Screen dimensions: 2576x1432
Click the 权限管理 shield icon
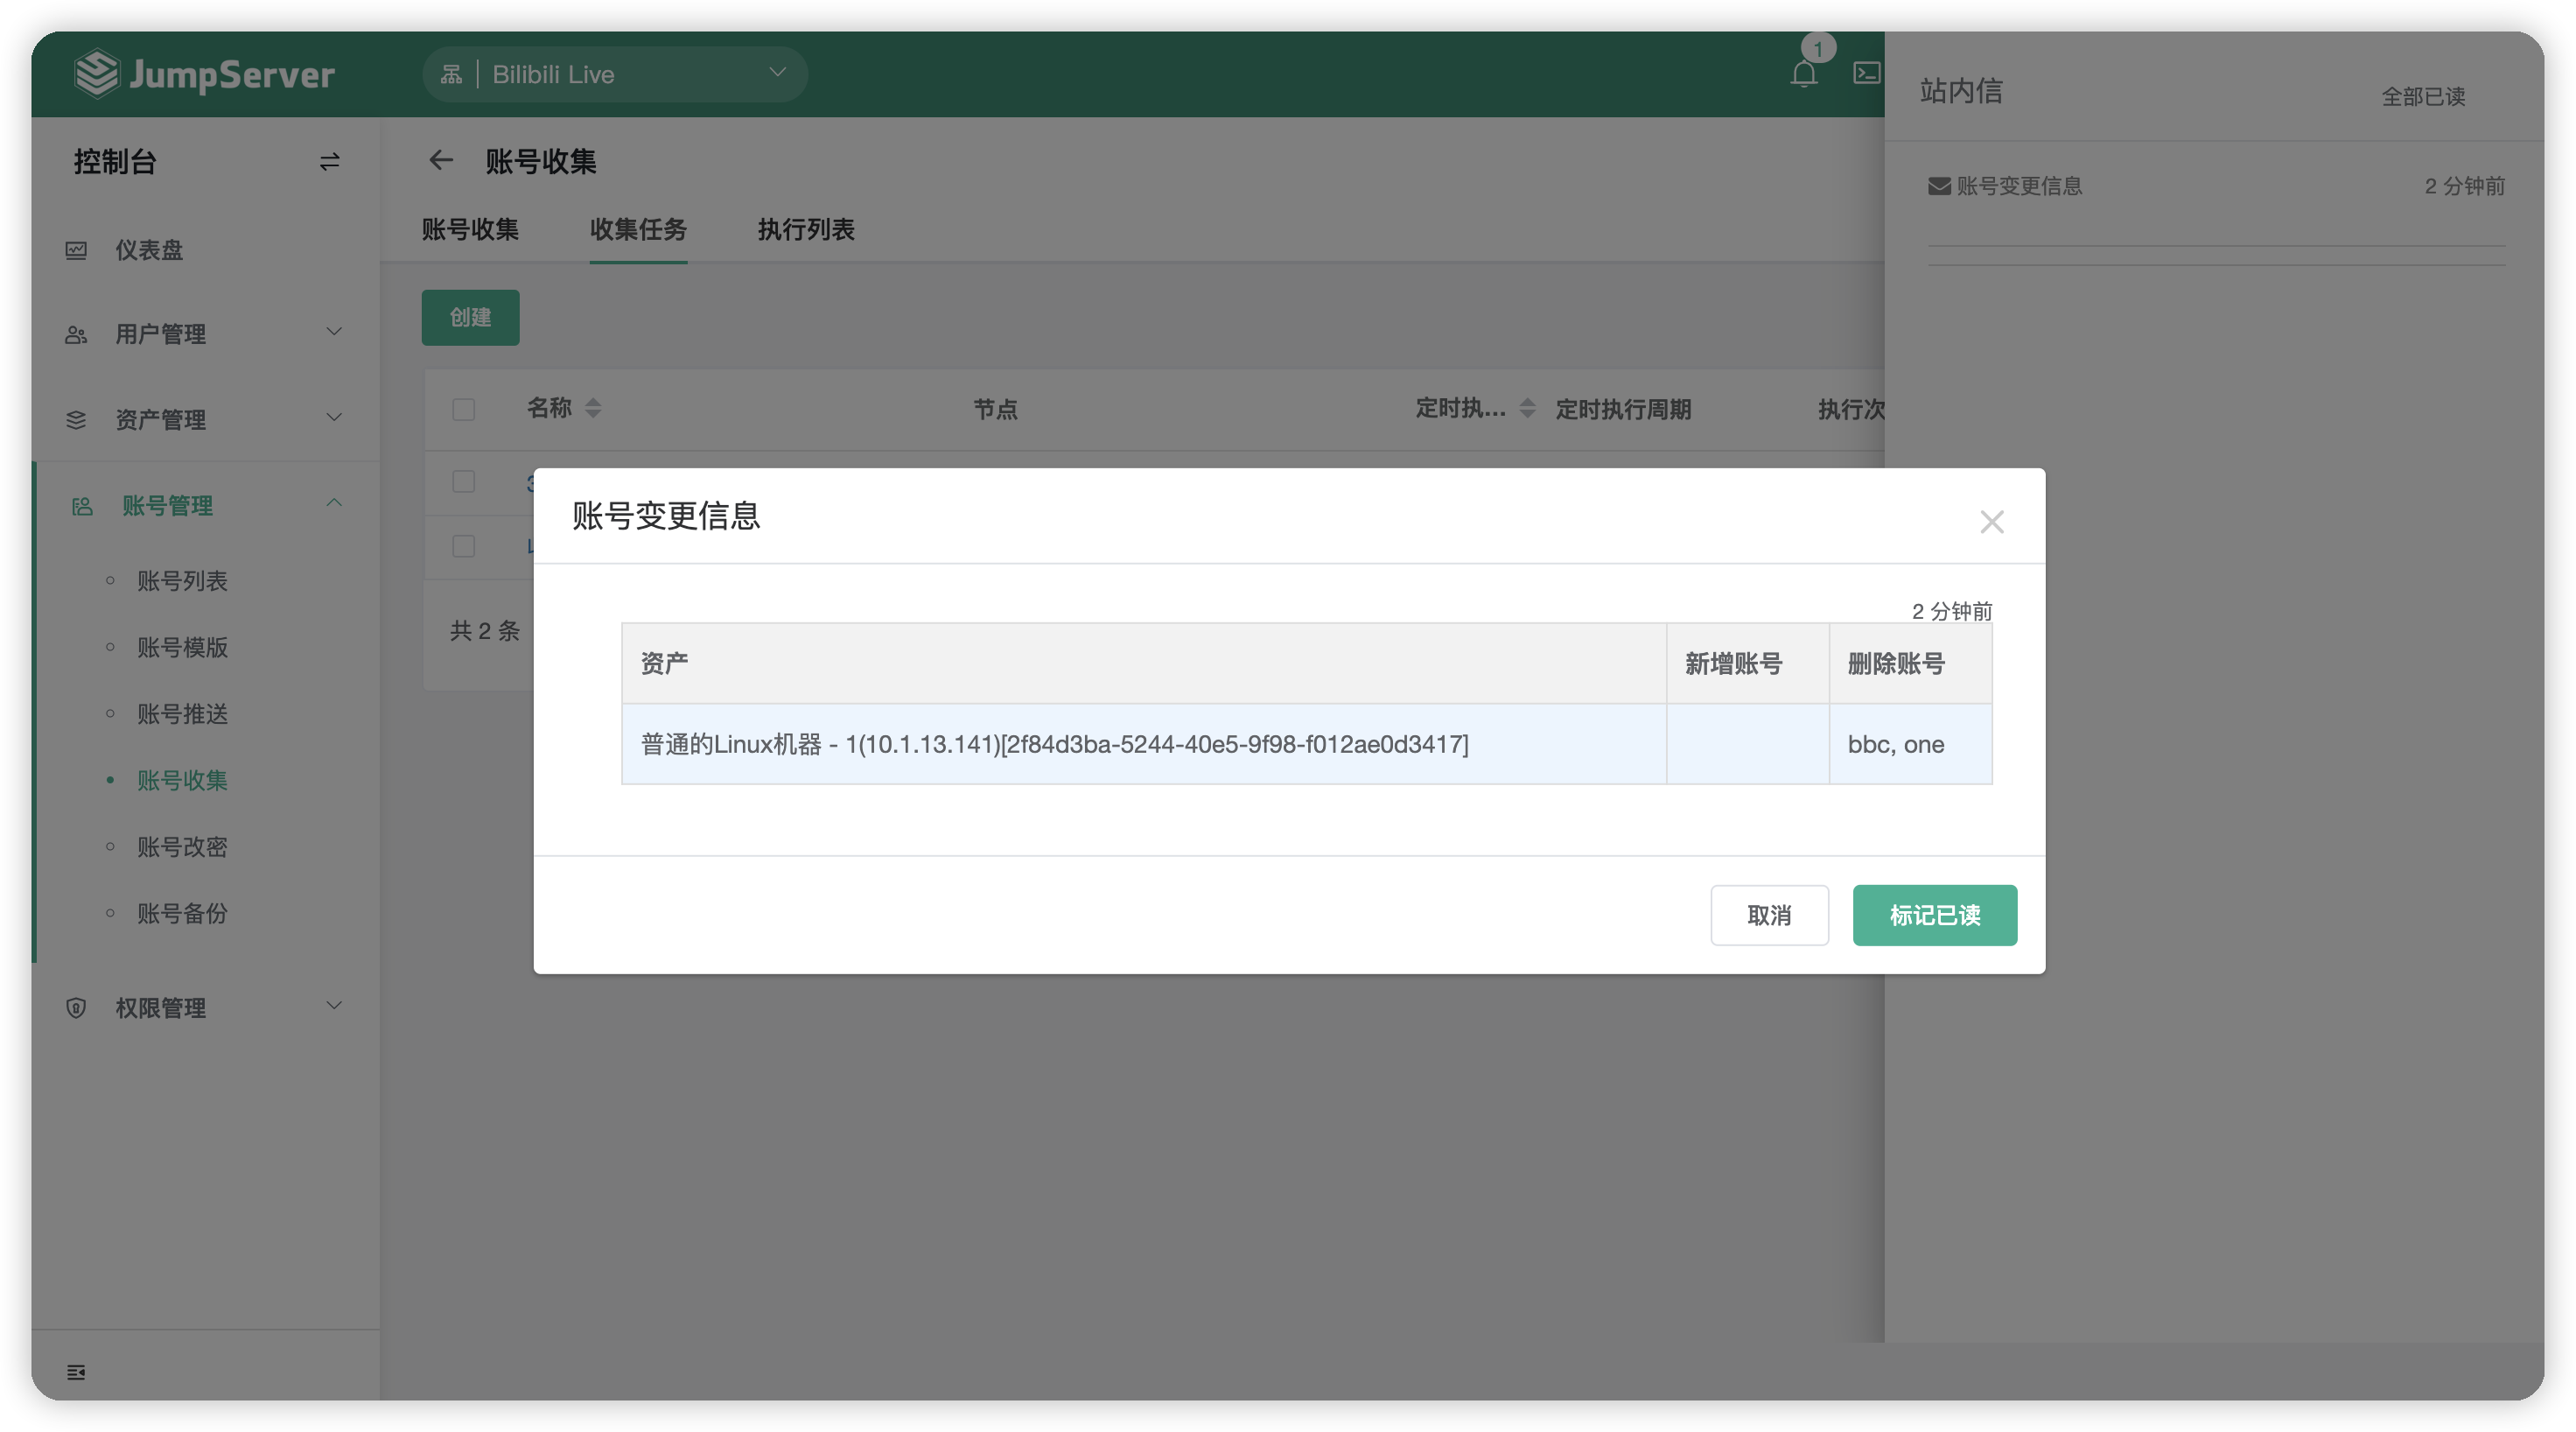76,1007
